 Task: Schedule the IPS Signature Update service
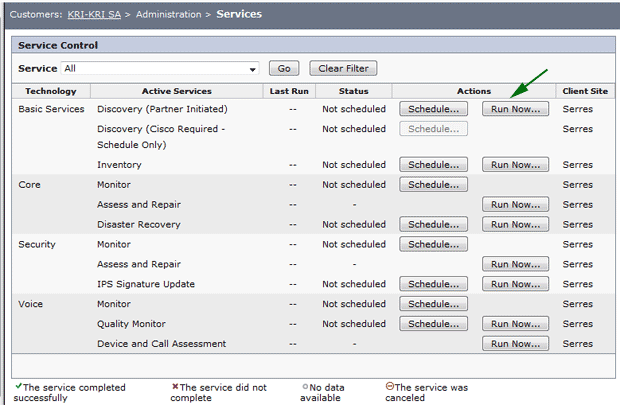click(433, 284)
